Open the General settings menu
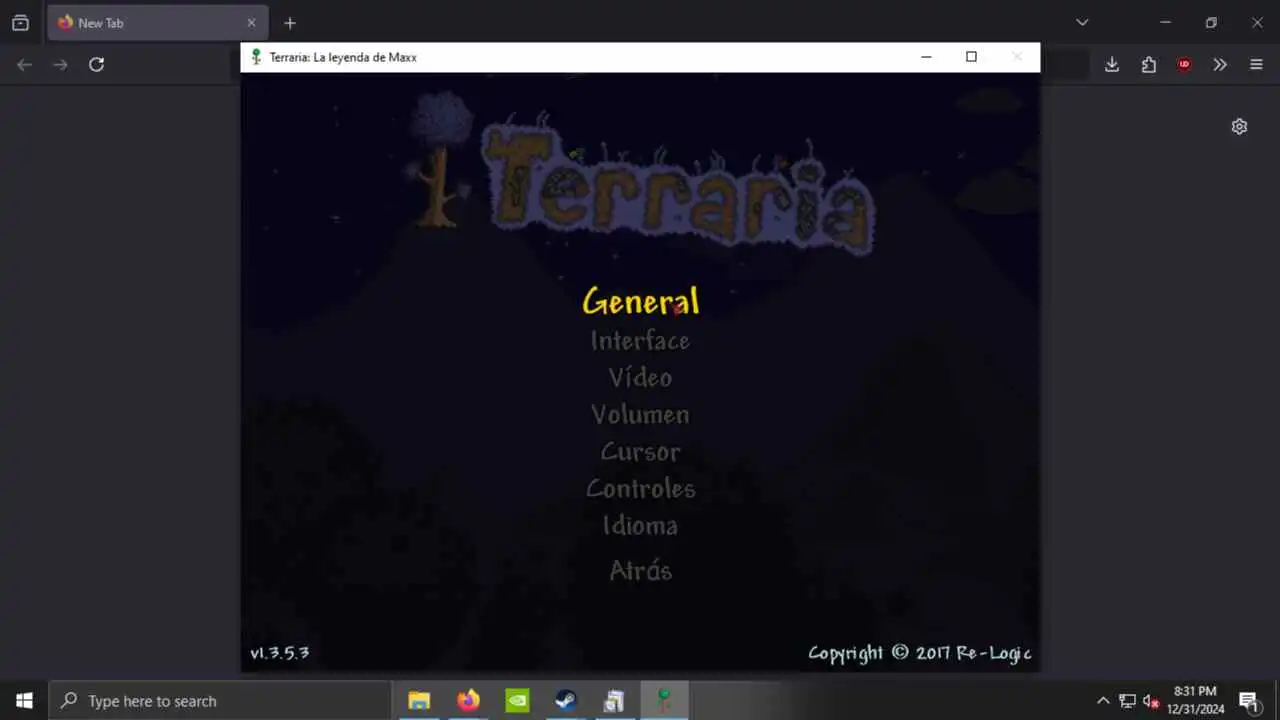This screenshot has width=1280, height=720. coord(640,301)
